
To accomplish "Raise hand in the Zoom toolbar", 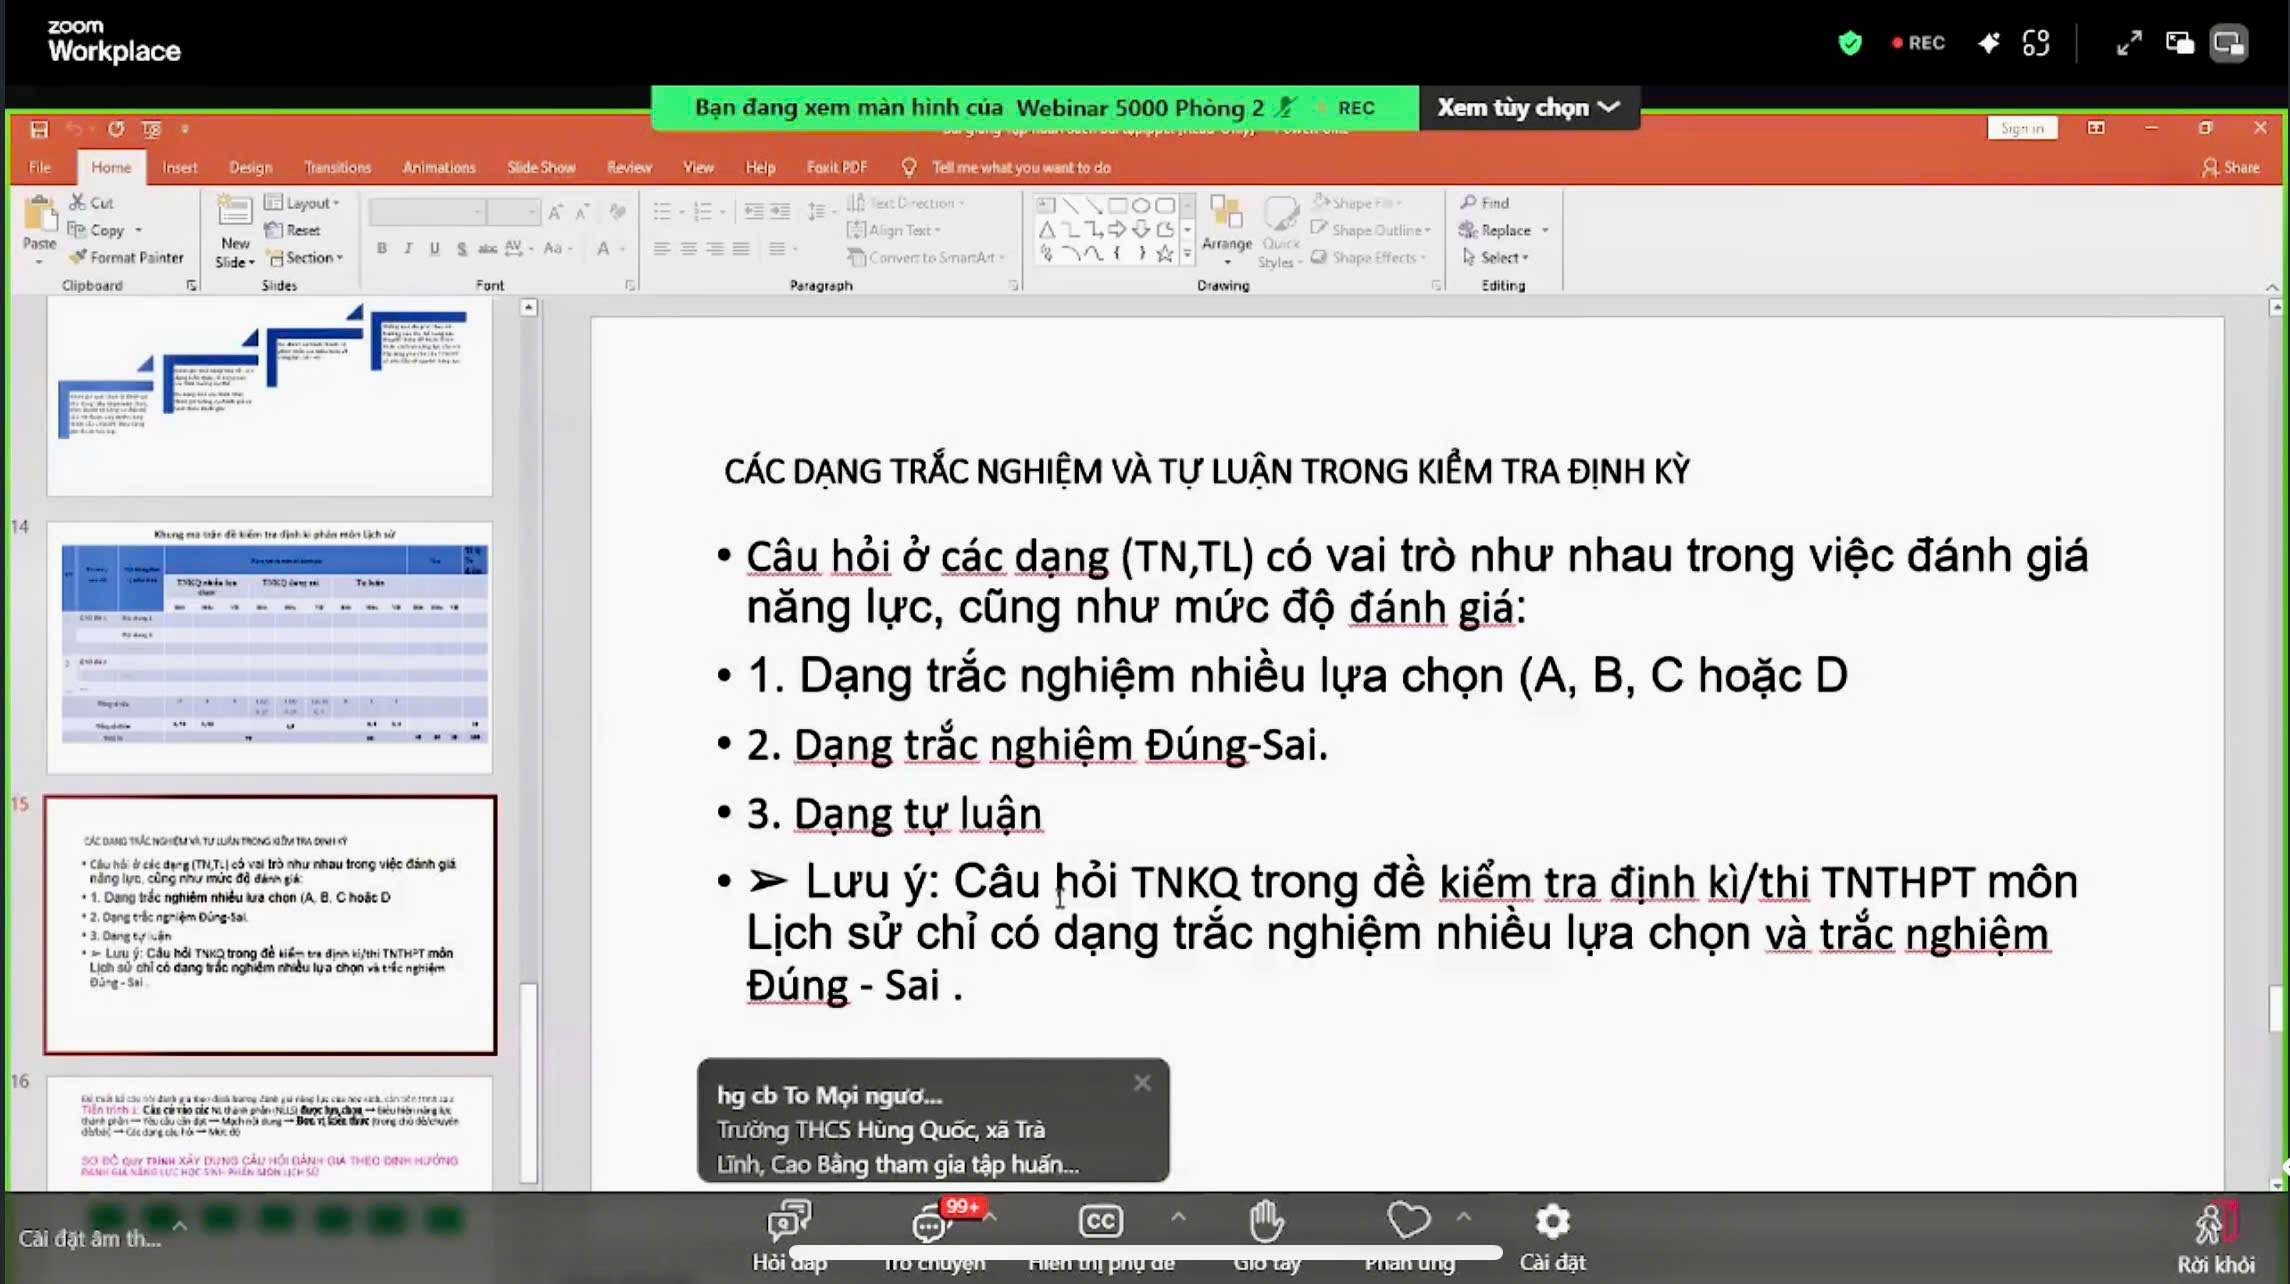I will 1266,1222.
